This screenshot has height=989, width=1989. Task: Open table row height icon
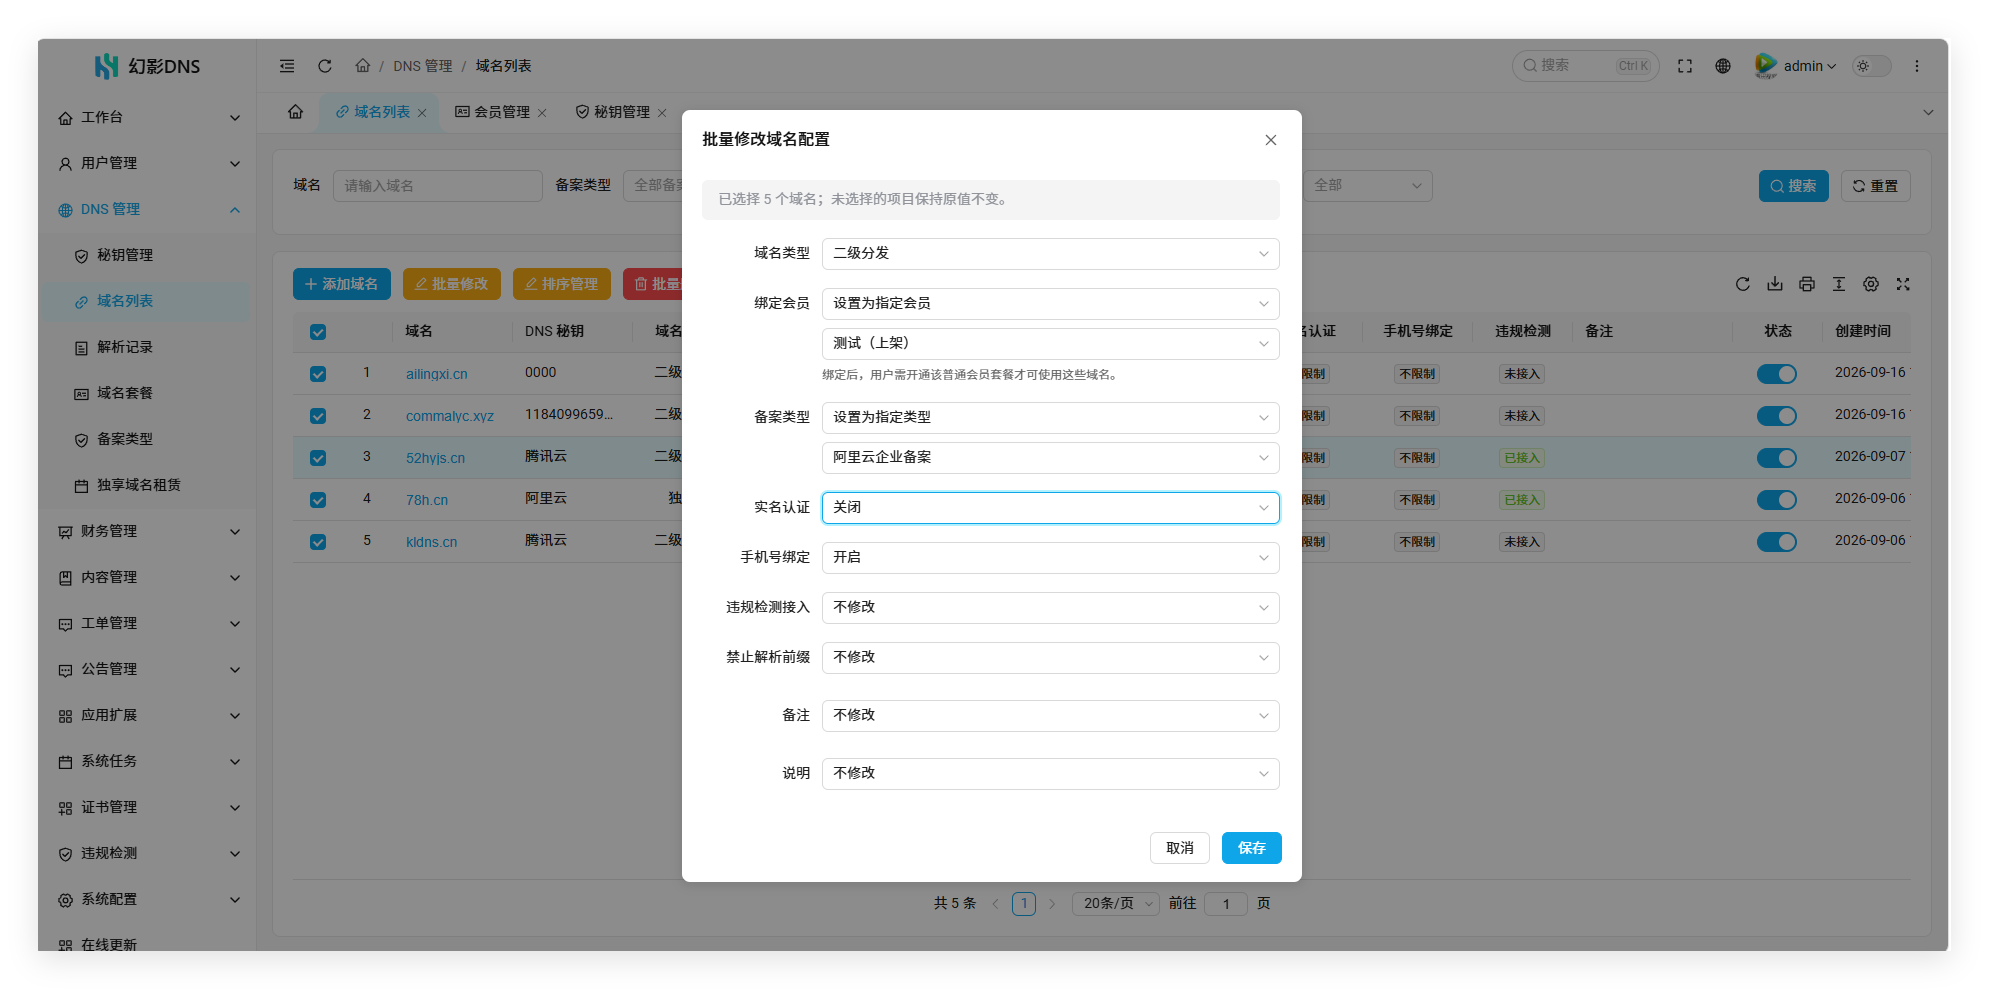click(1839, 284)
